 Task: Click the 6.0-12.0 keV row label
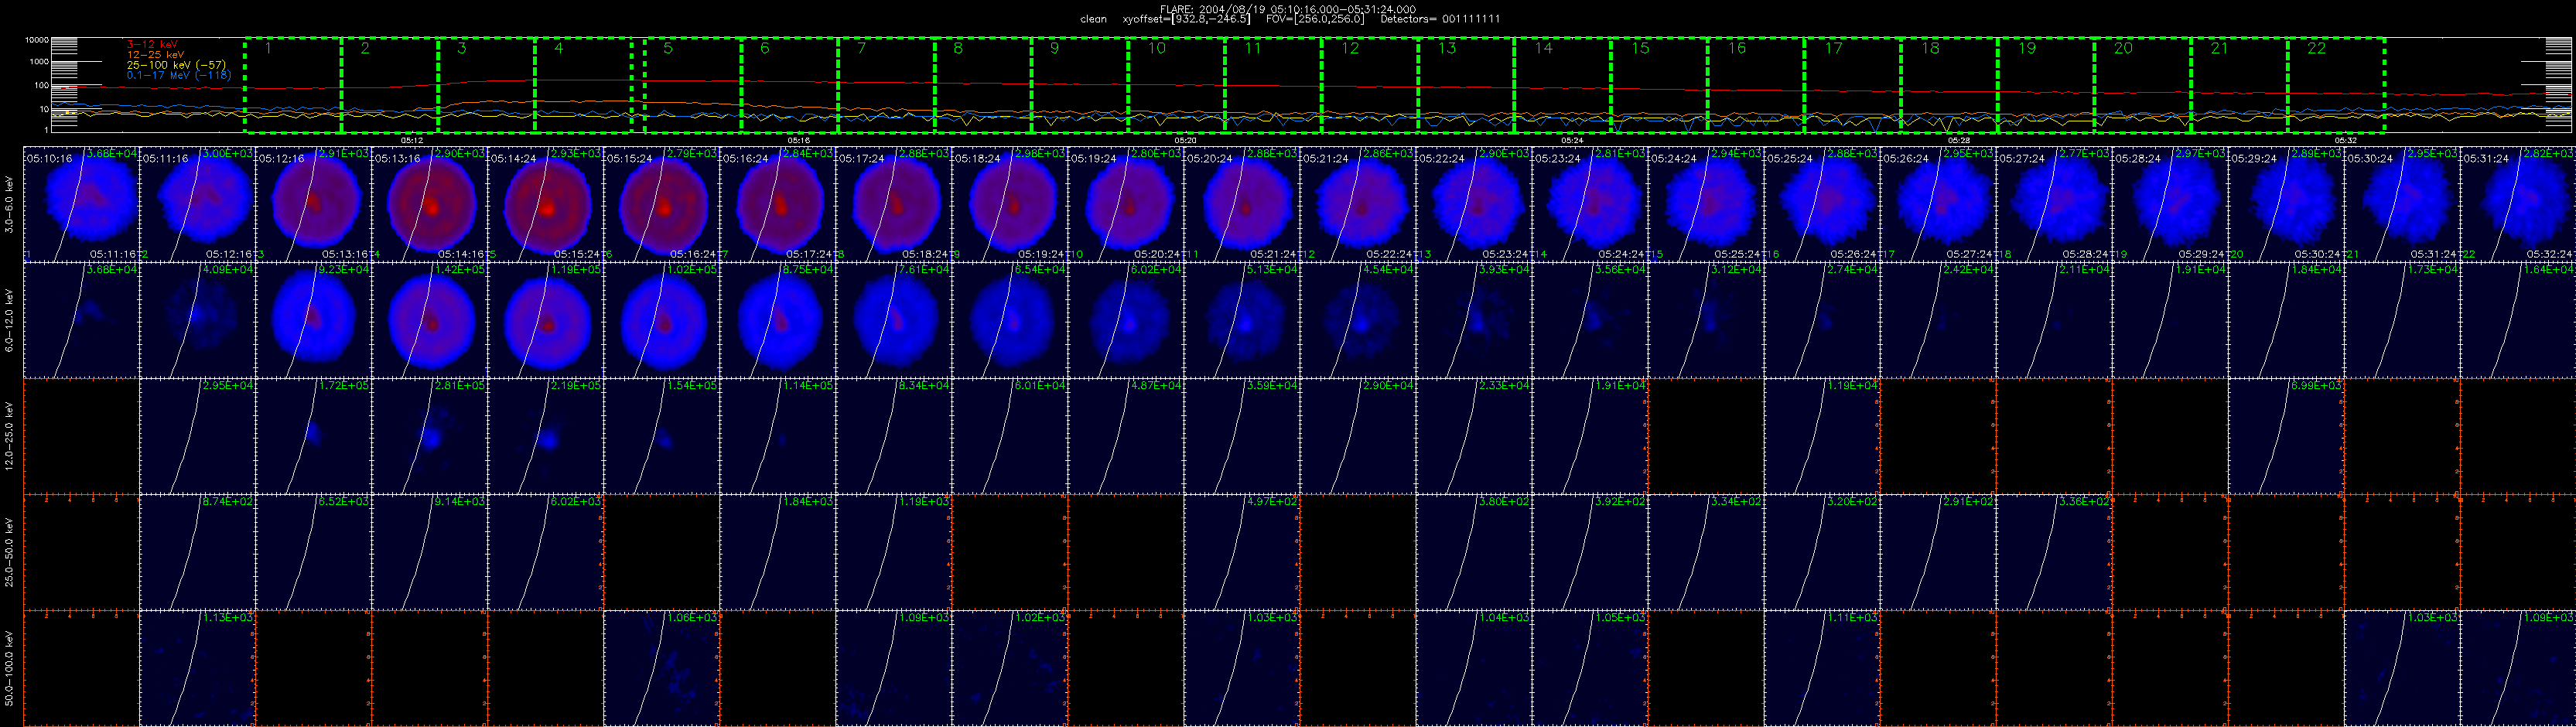pos(10,320)
